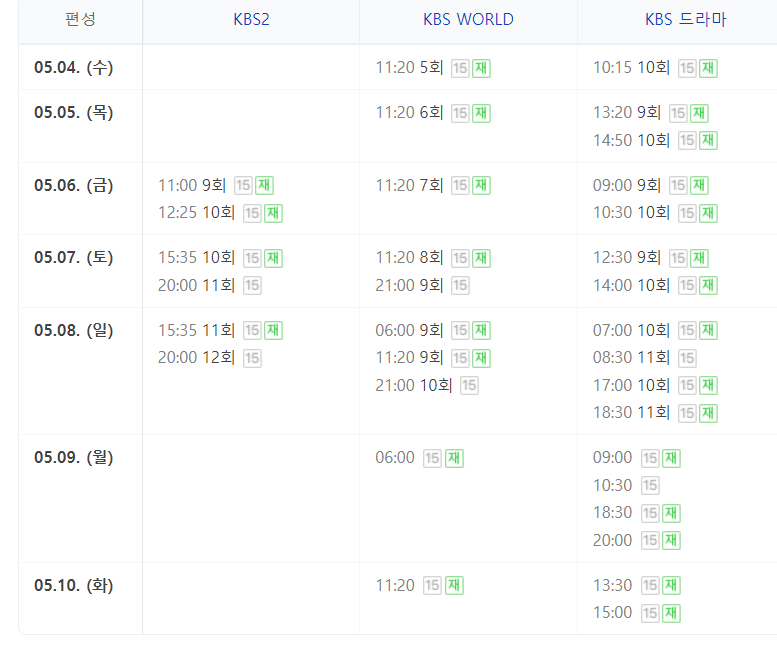Viewport: 777px width, 651px height.
Task: Click the 15 rating badge beside 08:30 11회
Action: (687, 358)
